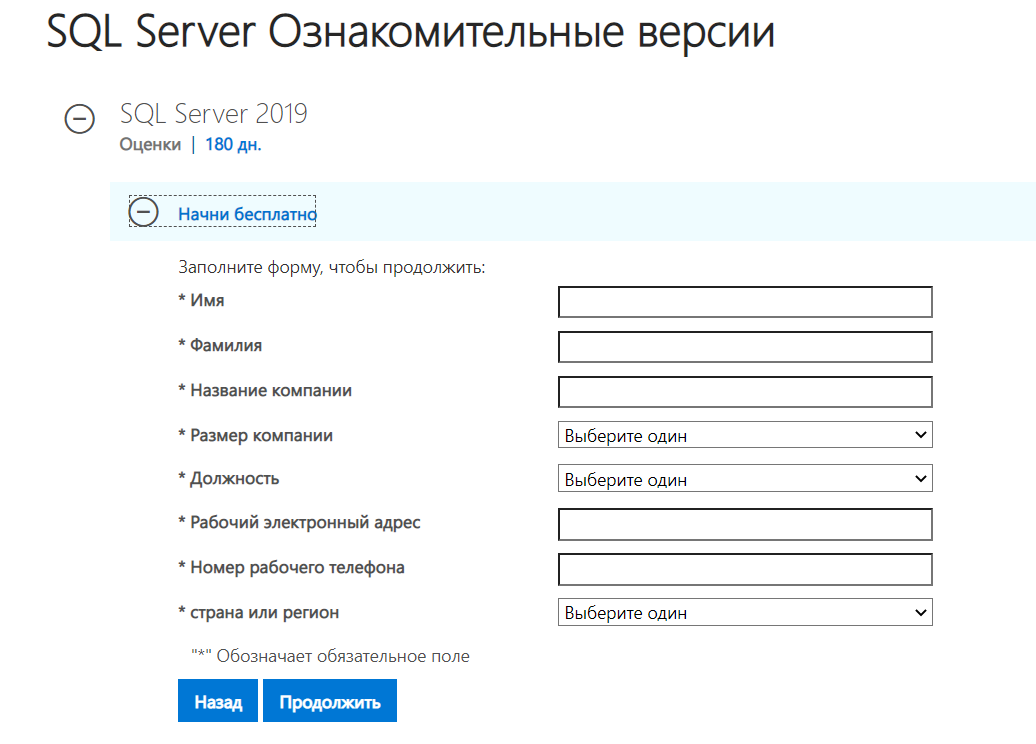Click the Размер компании field label
The height and width of the screenshot is (744, 1036).
pyautogui.click(x=261, y=436)
